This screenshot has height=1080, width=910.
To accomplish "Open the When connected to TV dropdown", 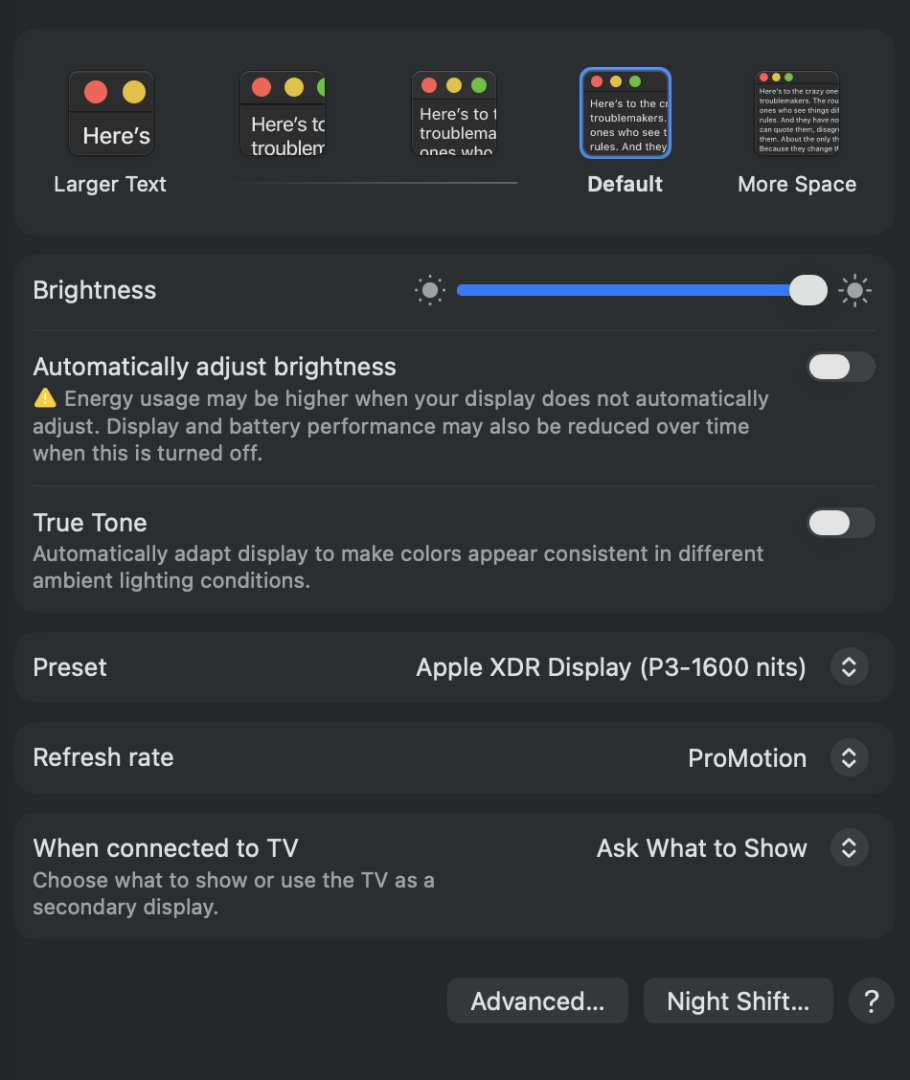I will pyautogui.click(x=849, y=848).
